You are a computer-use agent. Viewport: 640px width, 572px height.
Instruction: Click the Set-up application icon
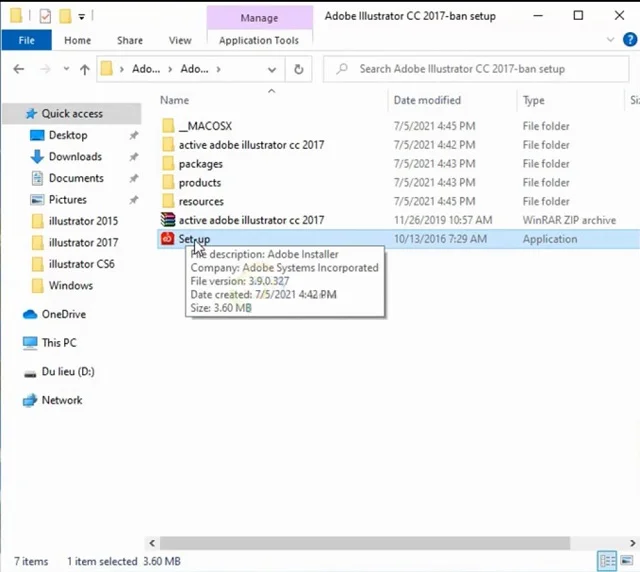click(168, 238)
